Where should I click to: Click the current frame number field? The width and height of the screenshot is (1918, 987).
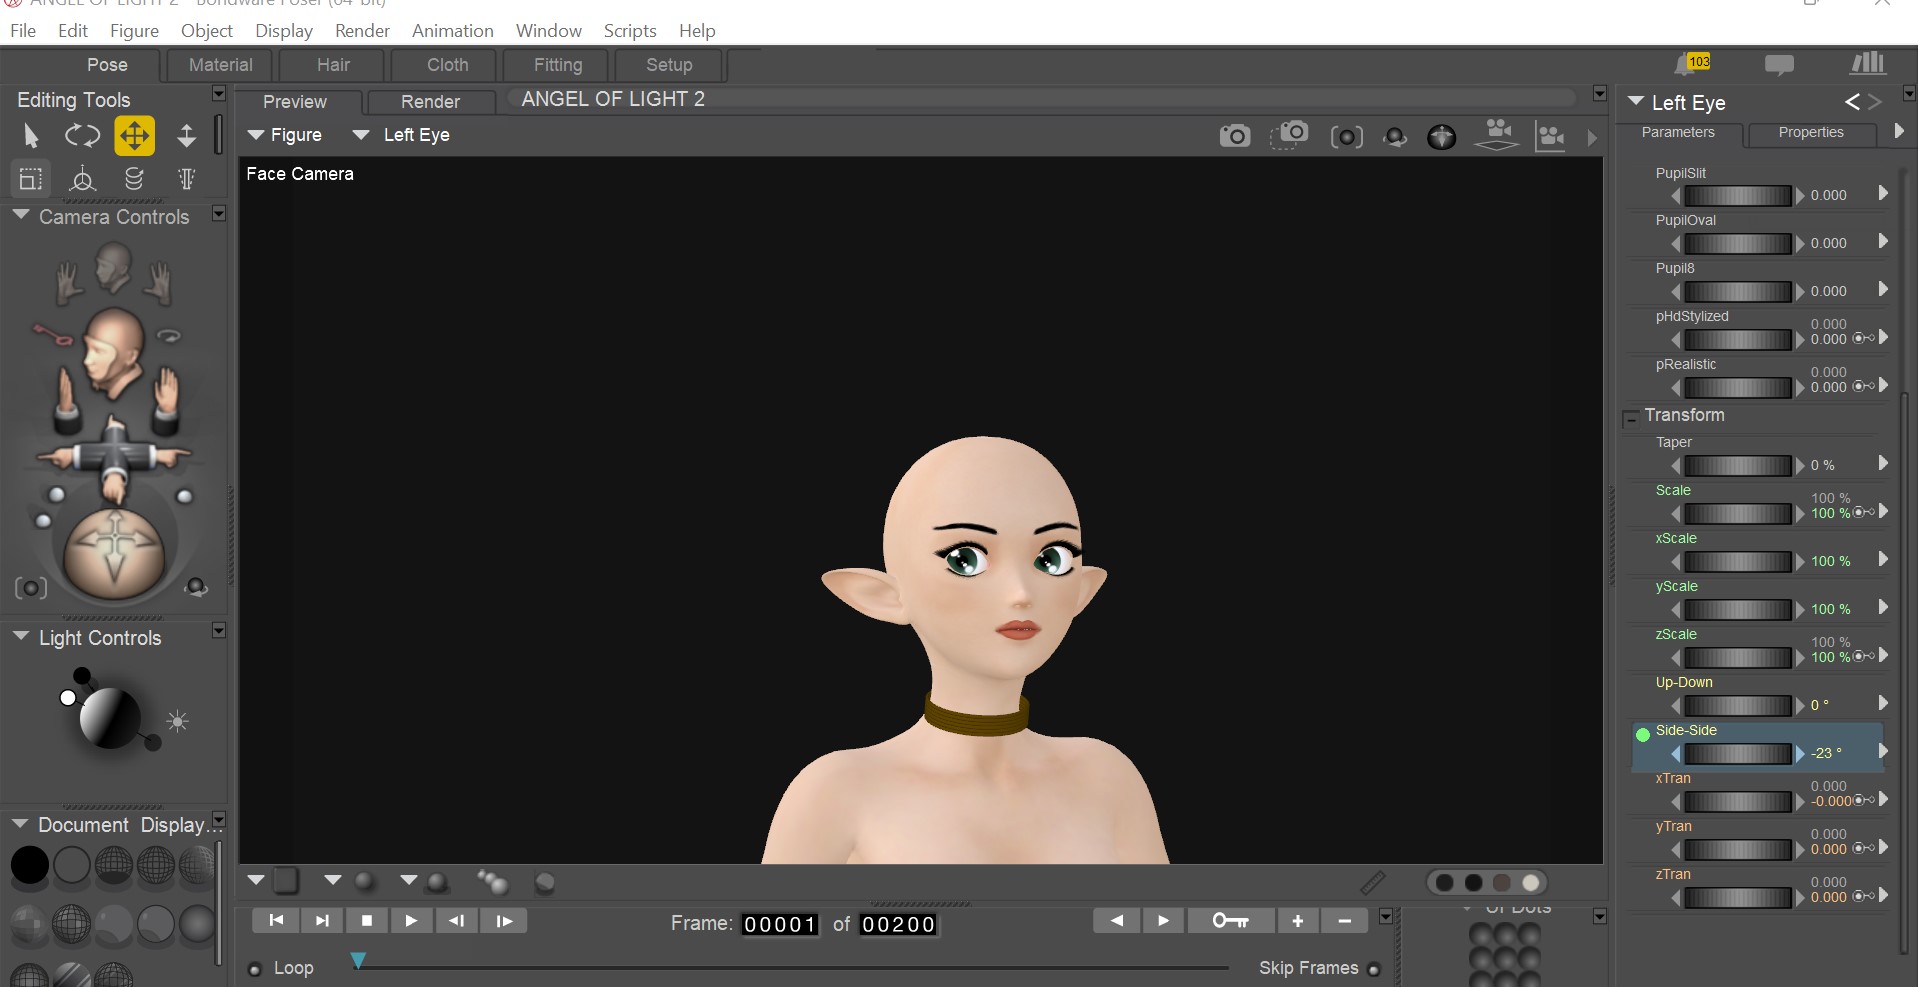pos(780,925)
